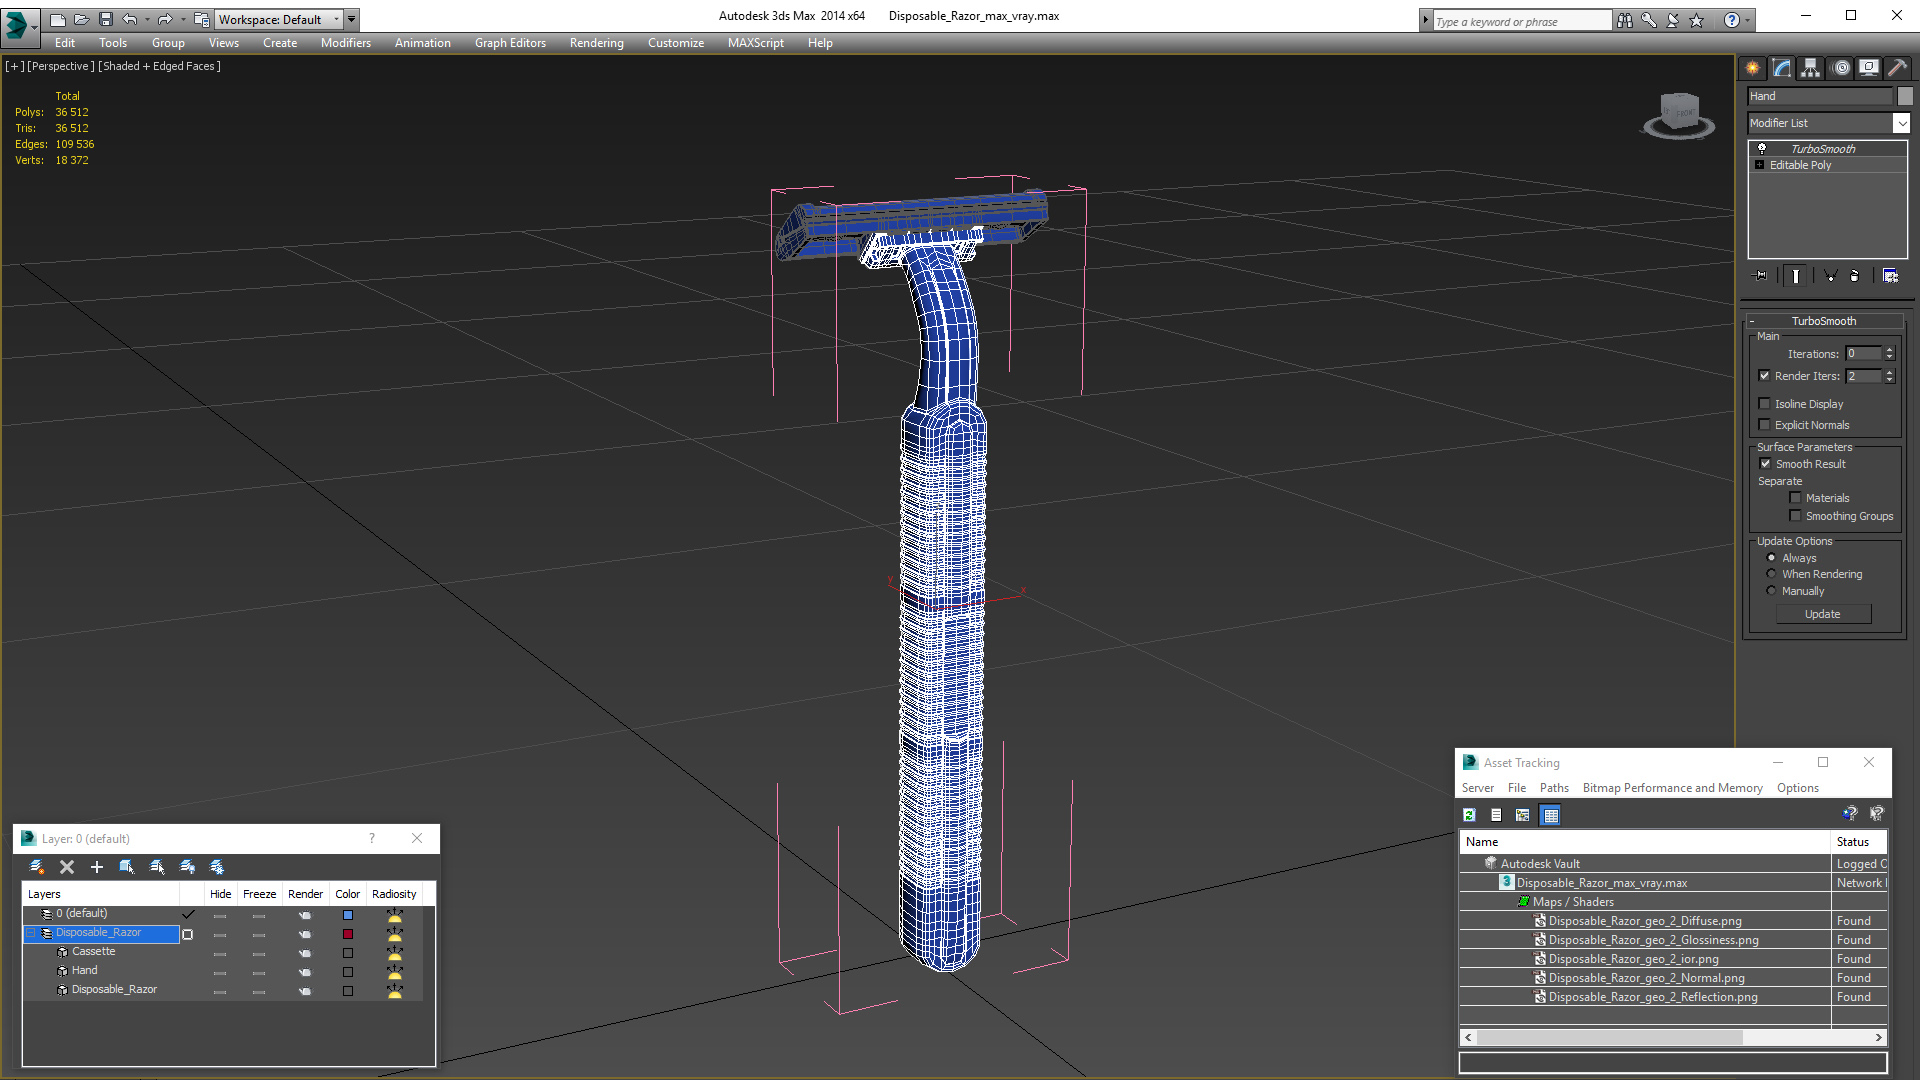
Task: Toggle the Smooth Result checkbox
Action: 1766,464
